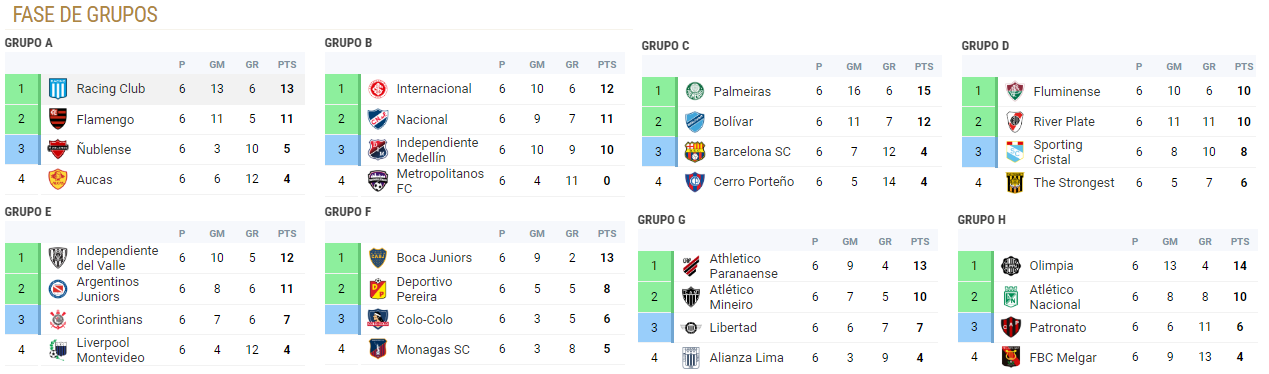
Task: Click the Barcelona SC crest icon
Action: (695, 152)
